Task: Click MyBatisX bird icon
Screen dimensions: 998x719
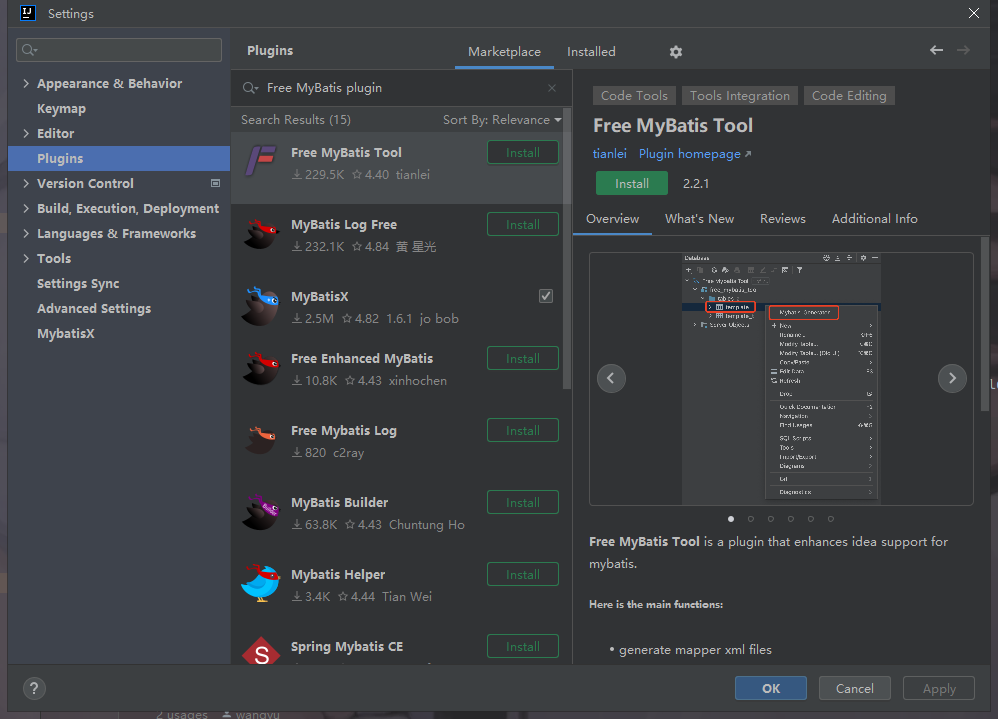Action: click(260, 306)
